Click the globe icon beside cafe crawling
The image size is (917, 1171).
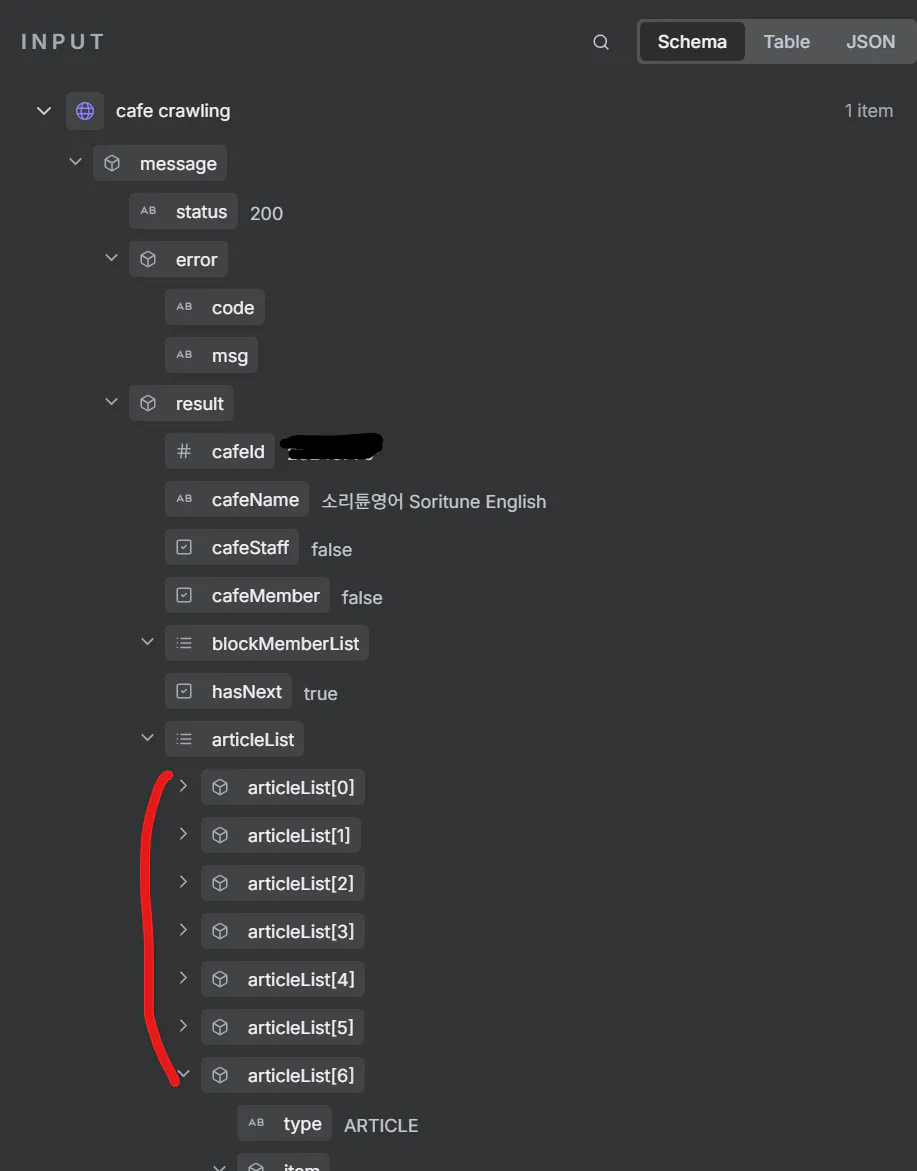pos(85,111)
